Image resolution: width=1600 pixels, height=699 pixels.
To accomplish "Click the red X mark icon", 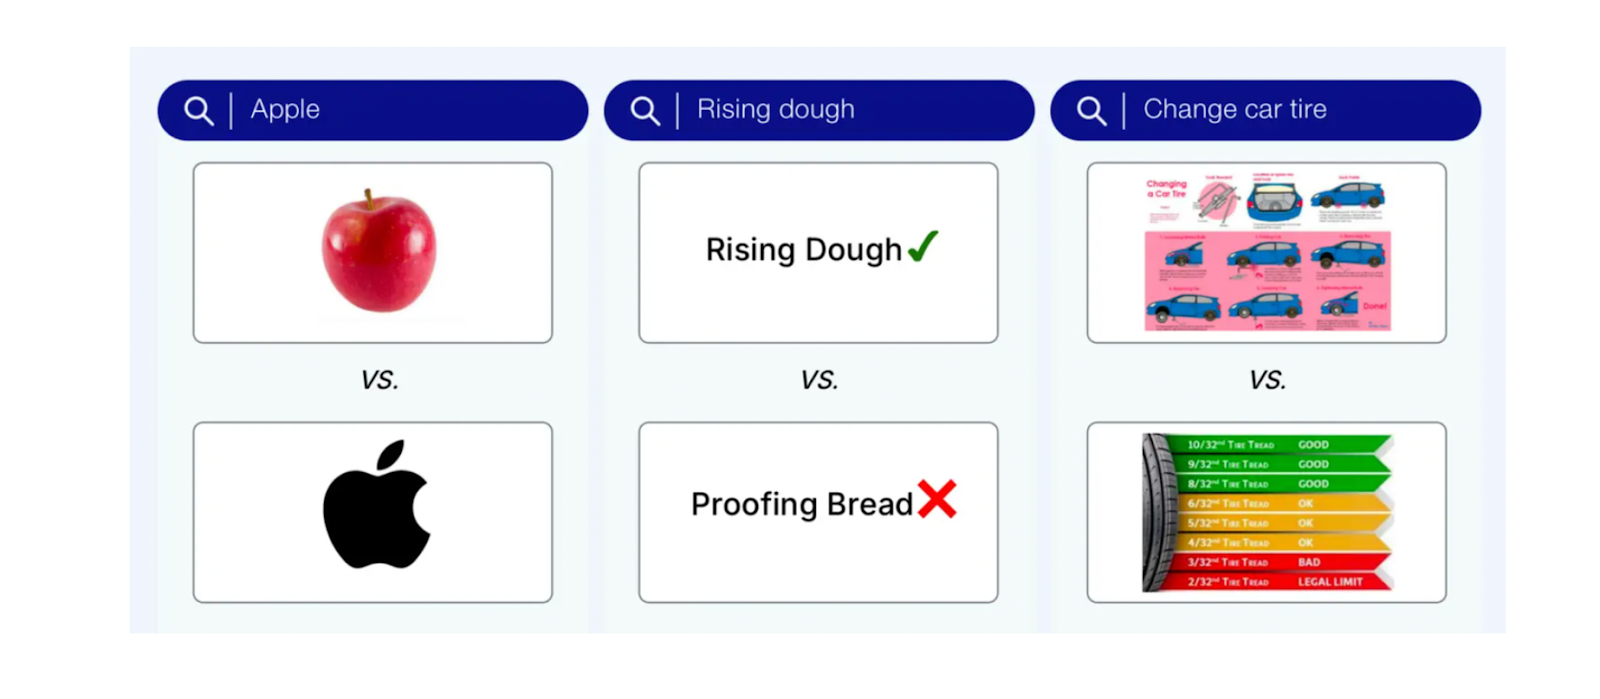I will pos(937,499).
